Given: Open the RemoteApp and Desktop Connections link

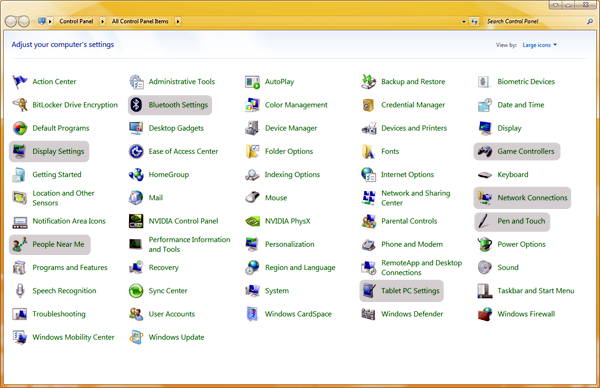Looking at the screenshot, I should [421, 267].
